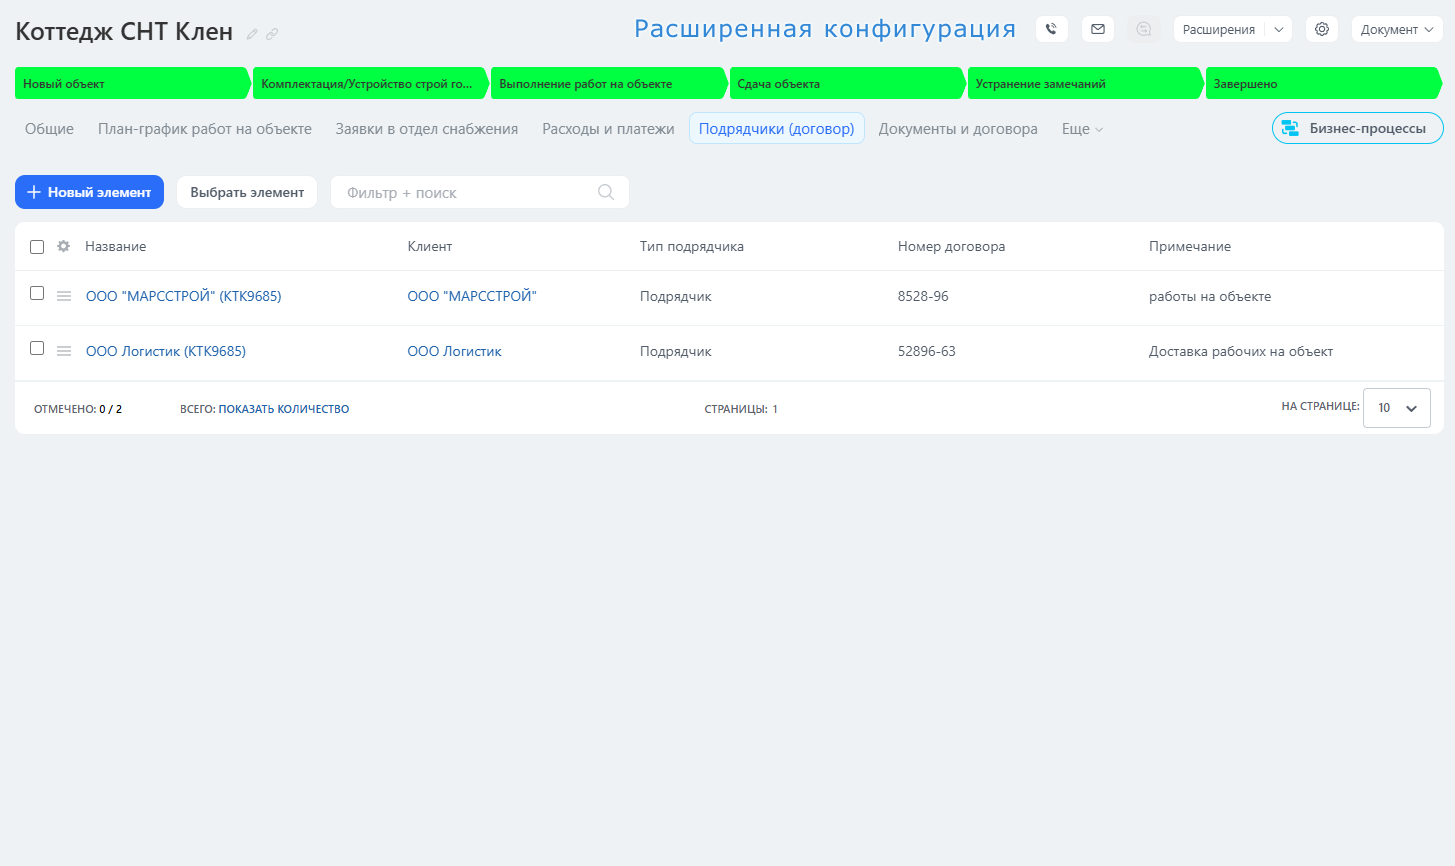Click the pencil icon beside Коттедж СНТ Клен

[252, 34]
